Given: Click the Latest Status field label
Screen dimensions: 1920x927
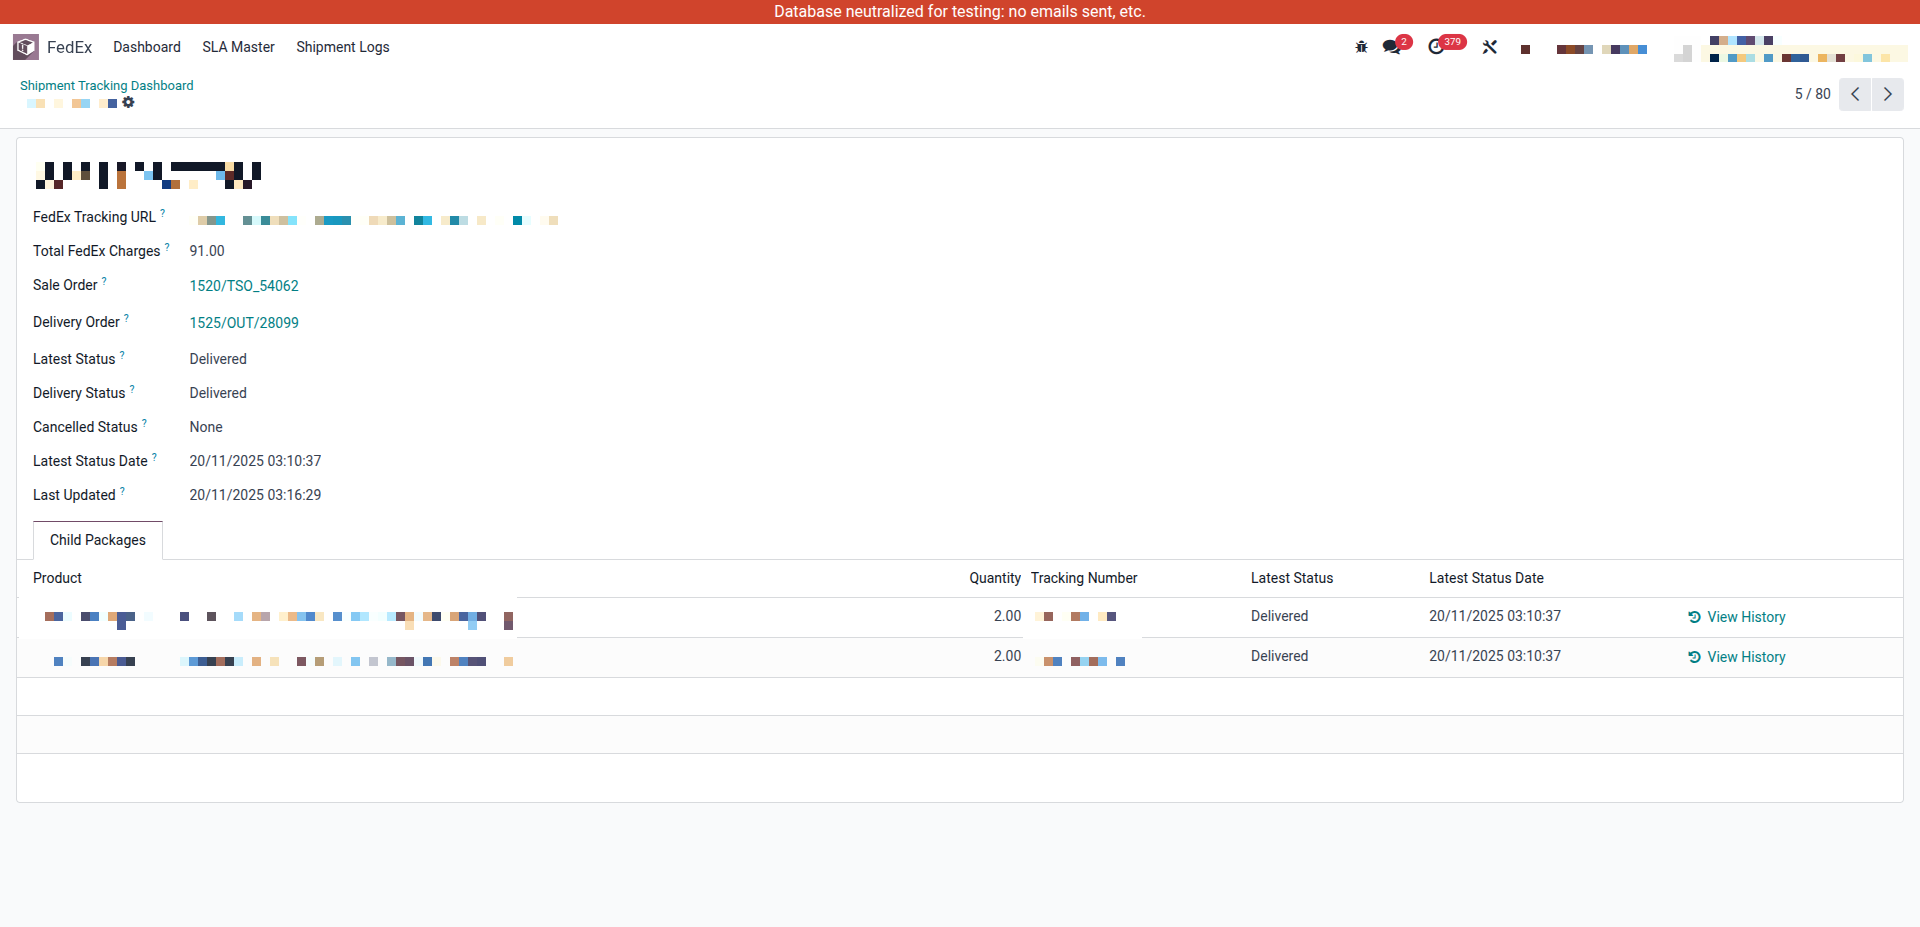Looking at the screenshot, I should point(74,359).
